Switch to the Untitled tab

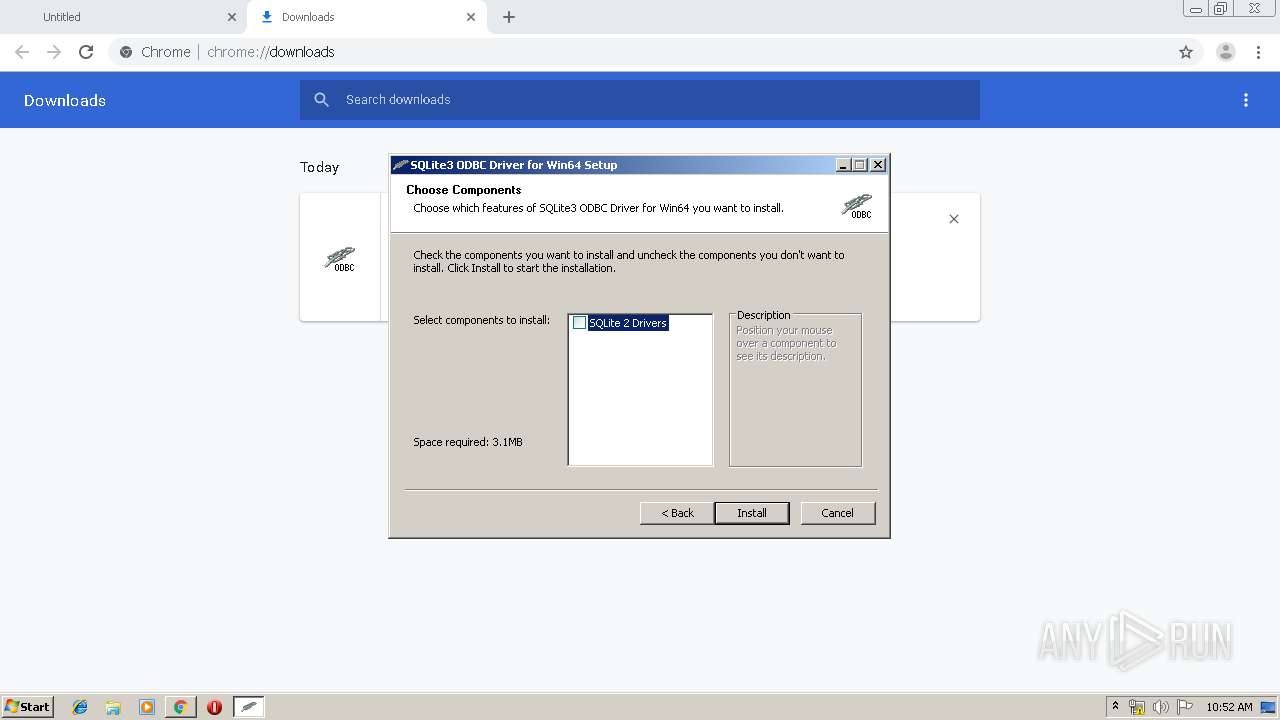point(123,17)
